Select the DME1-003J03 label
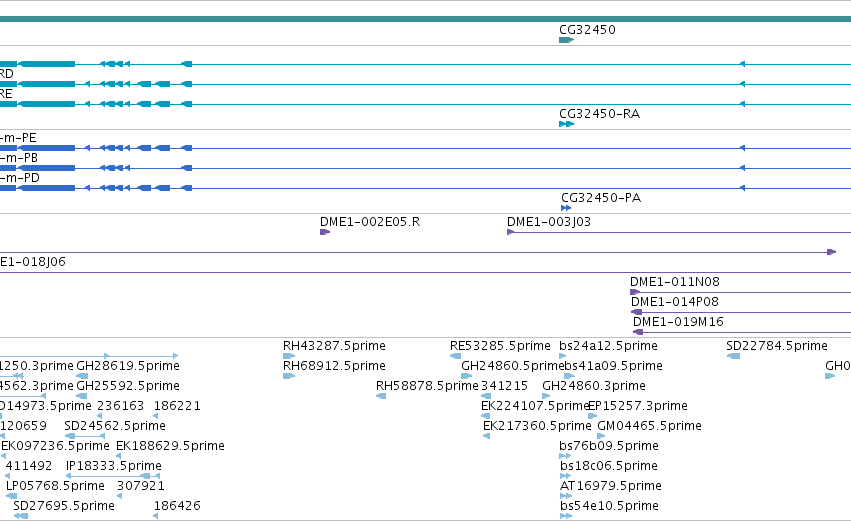851x521 pixels. [549, 222]
